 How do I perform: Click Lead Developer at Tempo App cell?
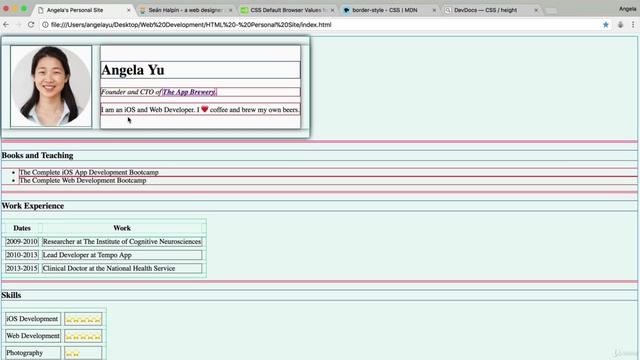click(122, 255)
